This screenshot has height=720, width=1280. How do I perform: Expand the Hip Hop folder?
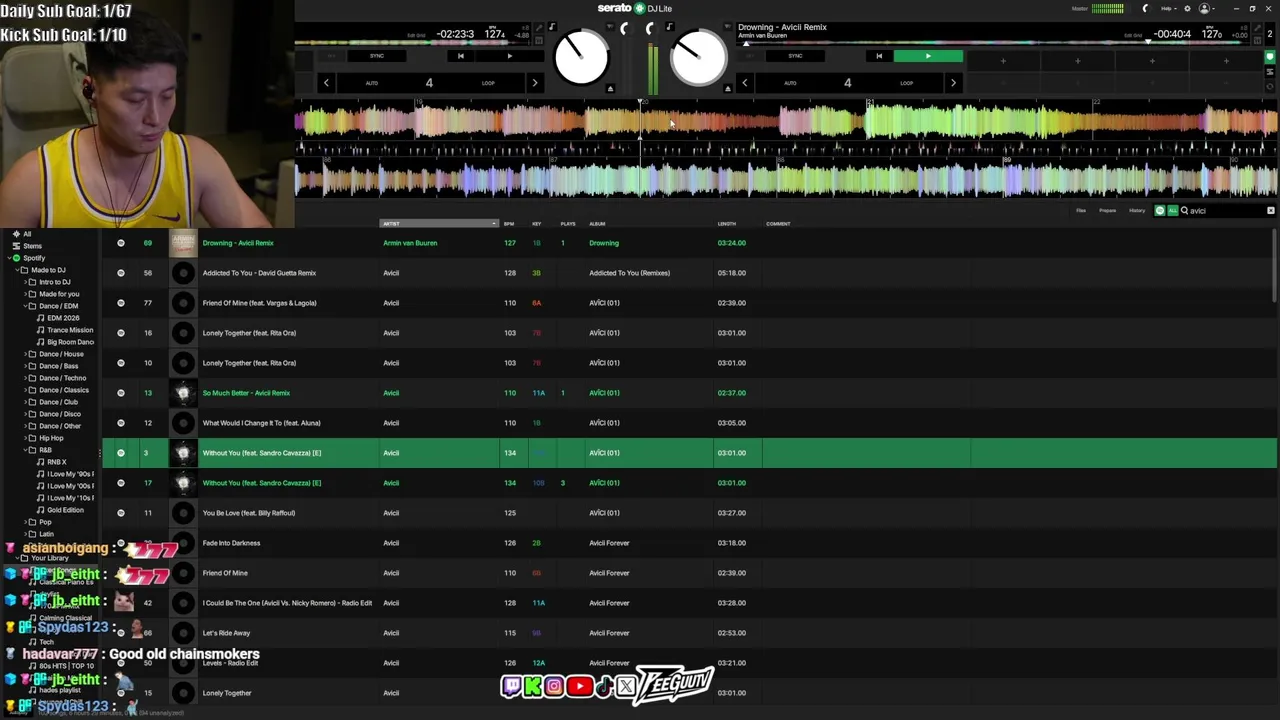click(25, 438)
